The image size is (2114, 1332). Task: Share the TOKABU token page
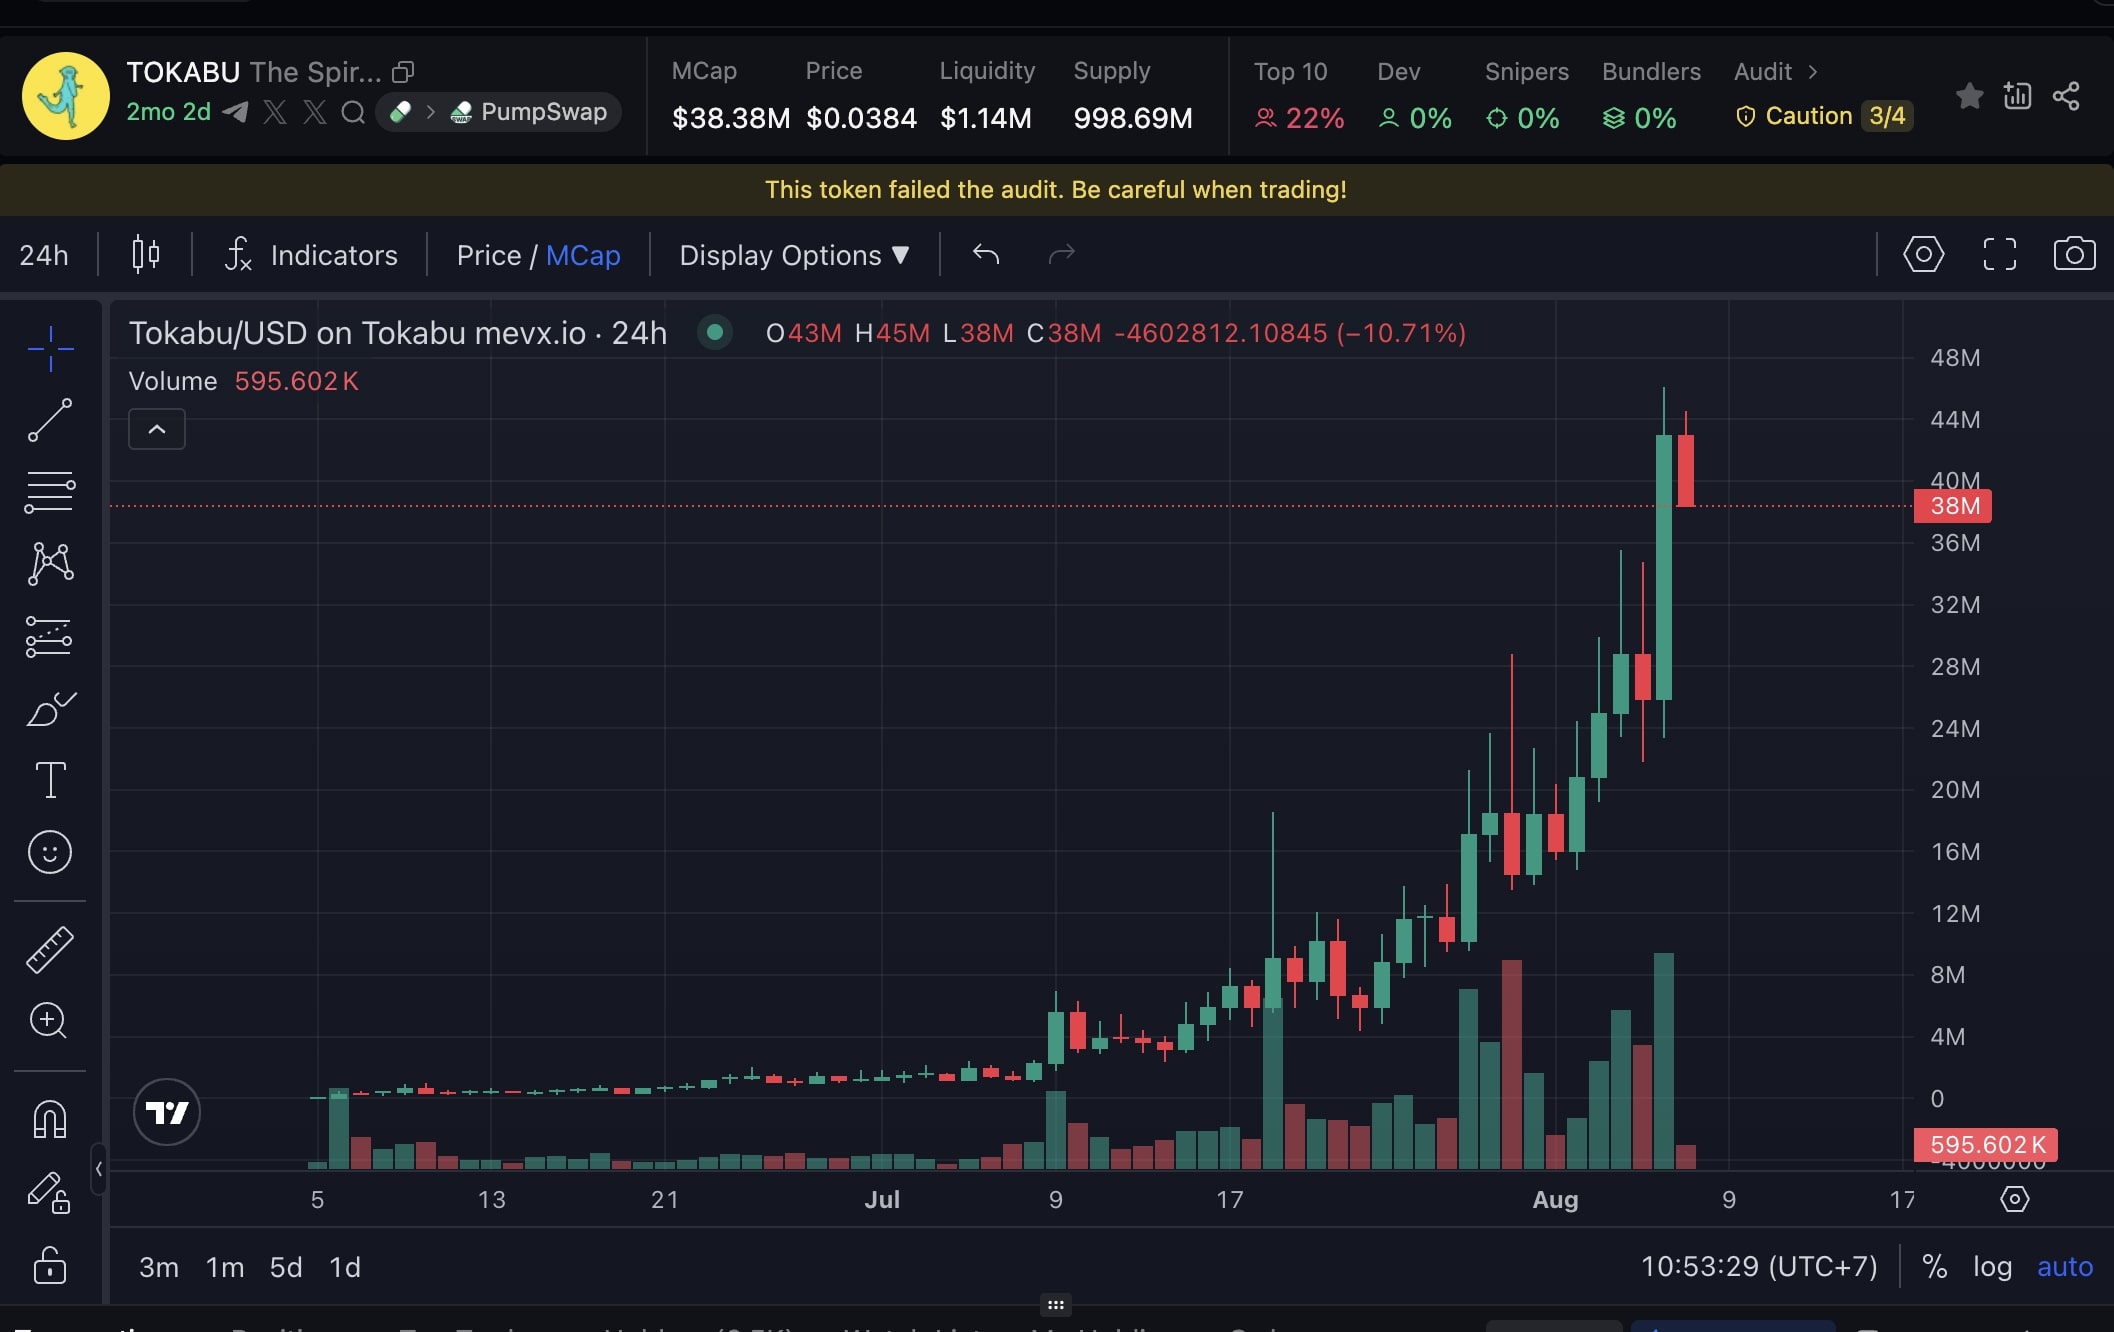tap(2066, 96)
